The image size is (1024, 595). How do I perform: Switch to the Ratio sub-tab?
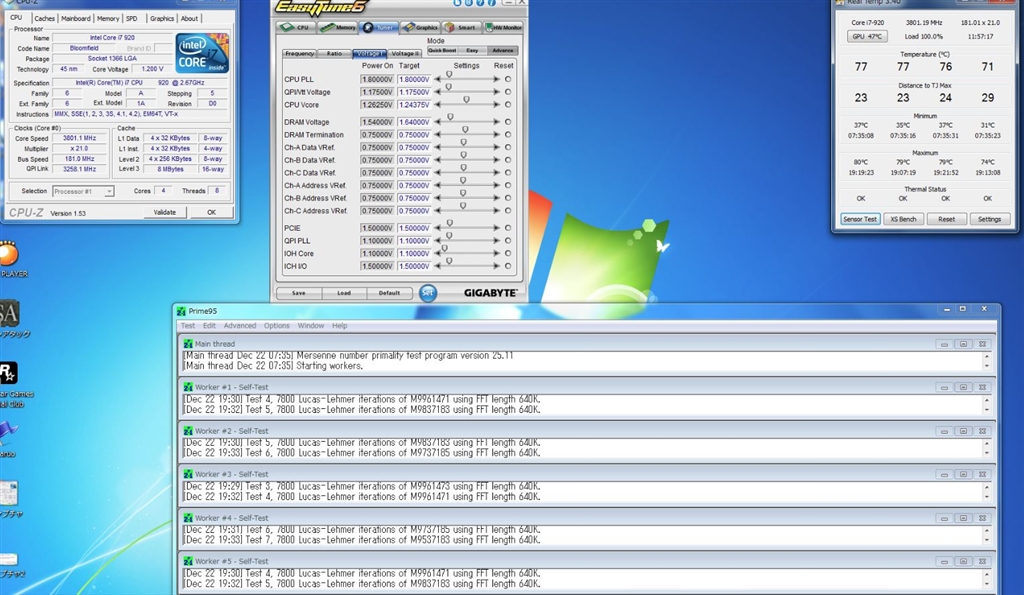334,54
